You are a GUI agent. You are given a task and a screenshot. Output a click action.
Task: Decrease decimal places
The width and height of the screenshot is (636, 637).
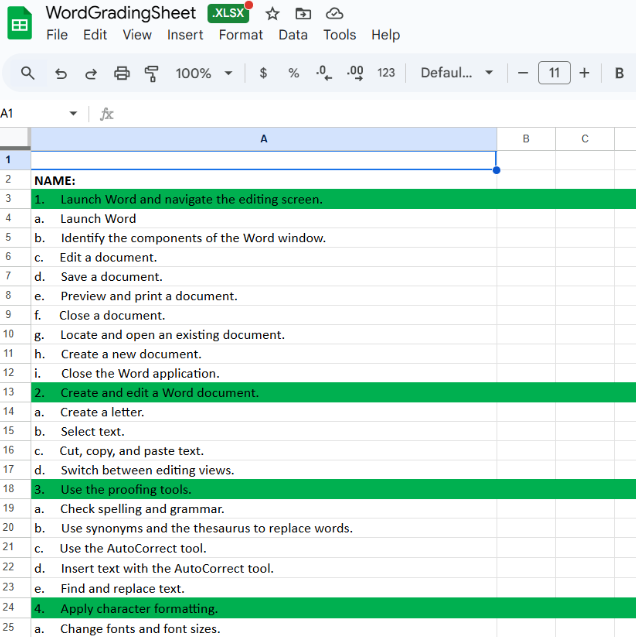(x=324, y=73)
